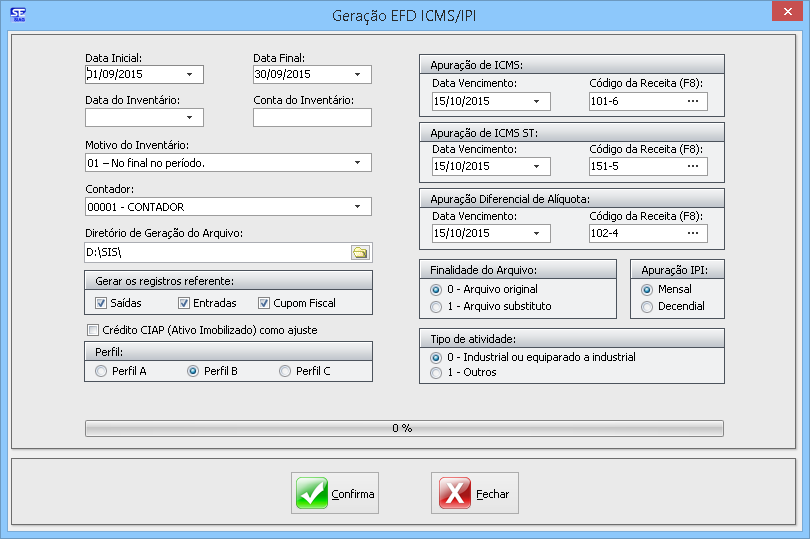Screen dimensions: 810x539
Task: Toggle the Entradas checkbox
Action: pos(184,303)
